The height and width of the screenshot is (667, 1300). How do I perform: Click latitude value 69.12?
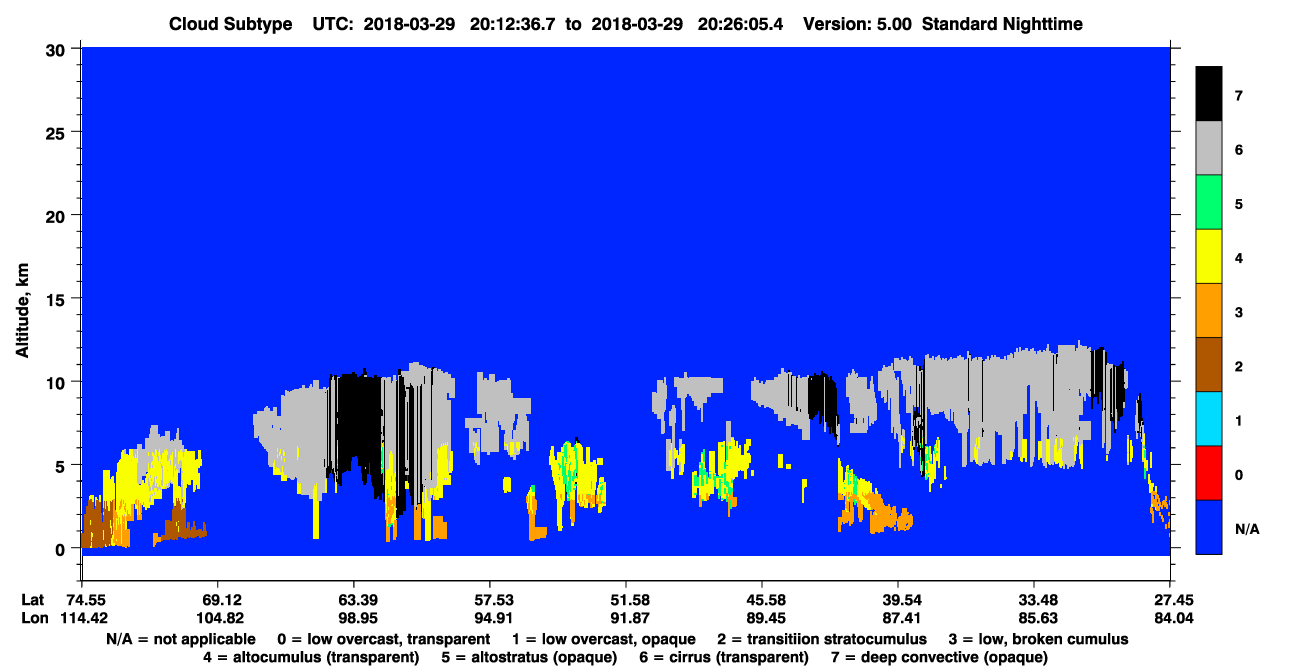tap(218, 600)
